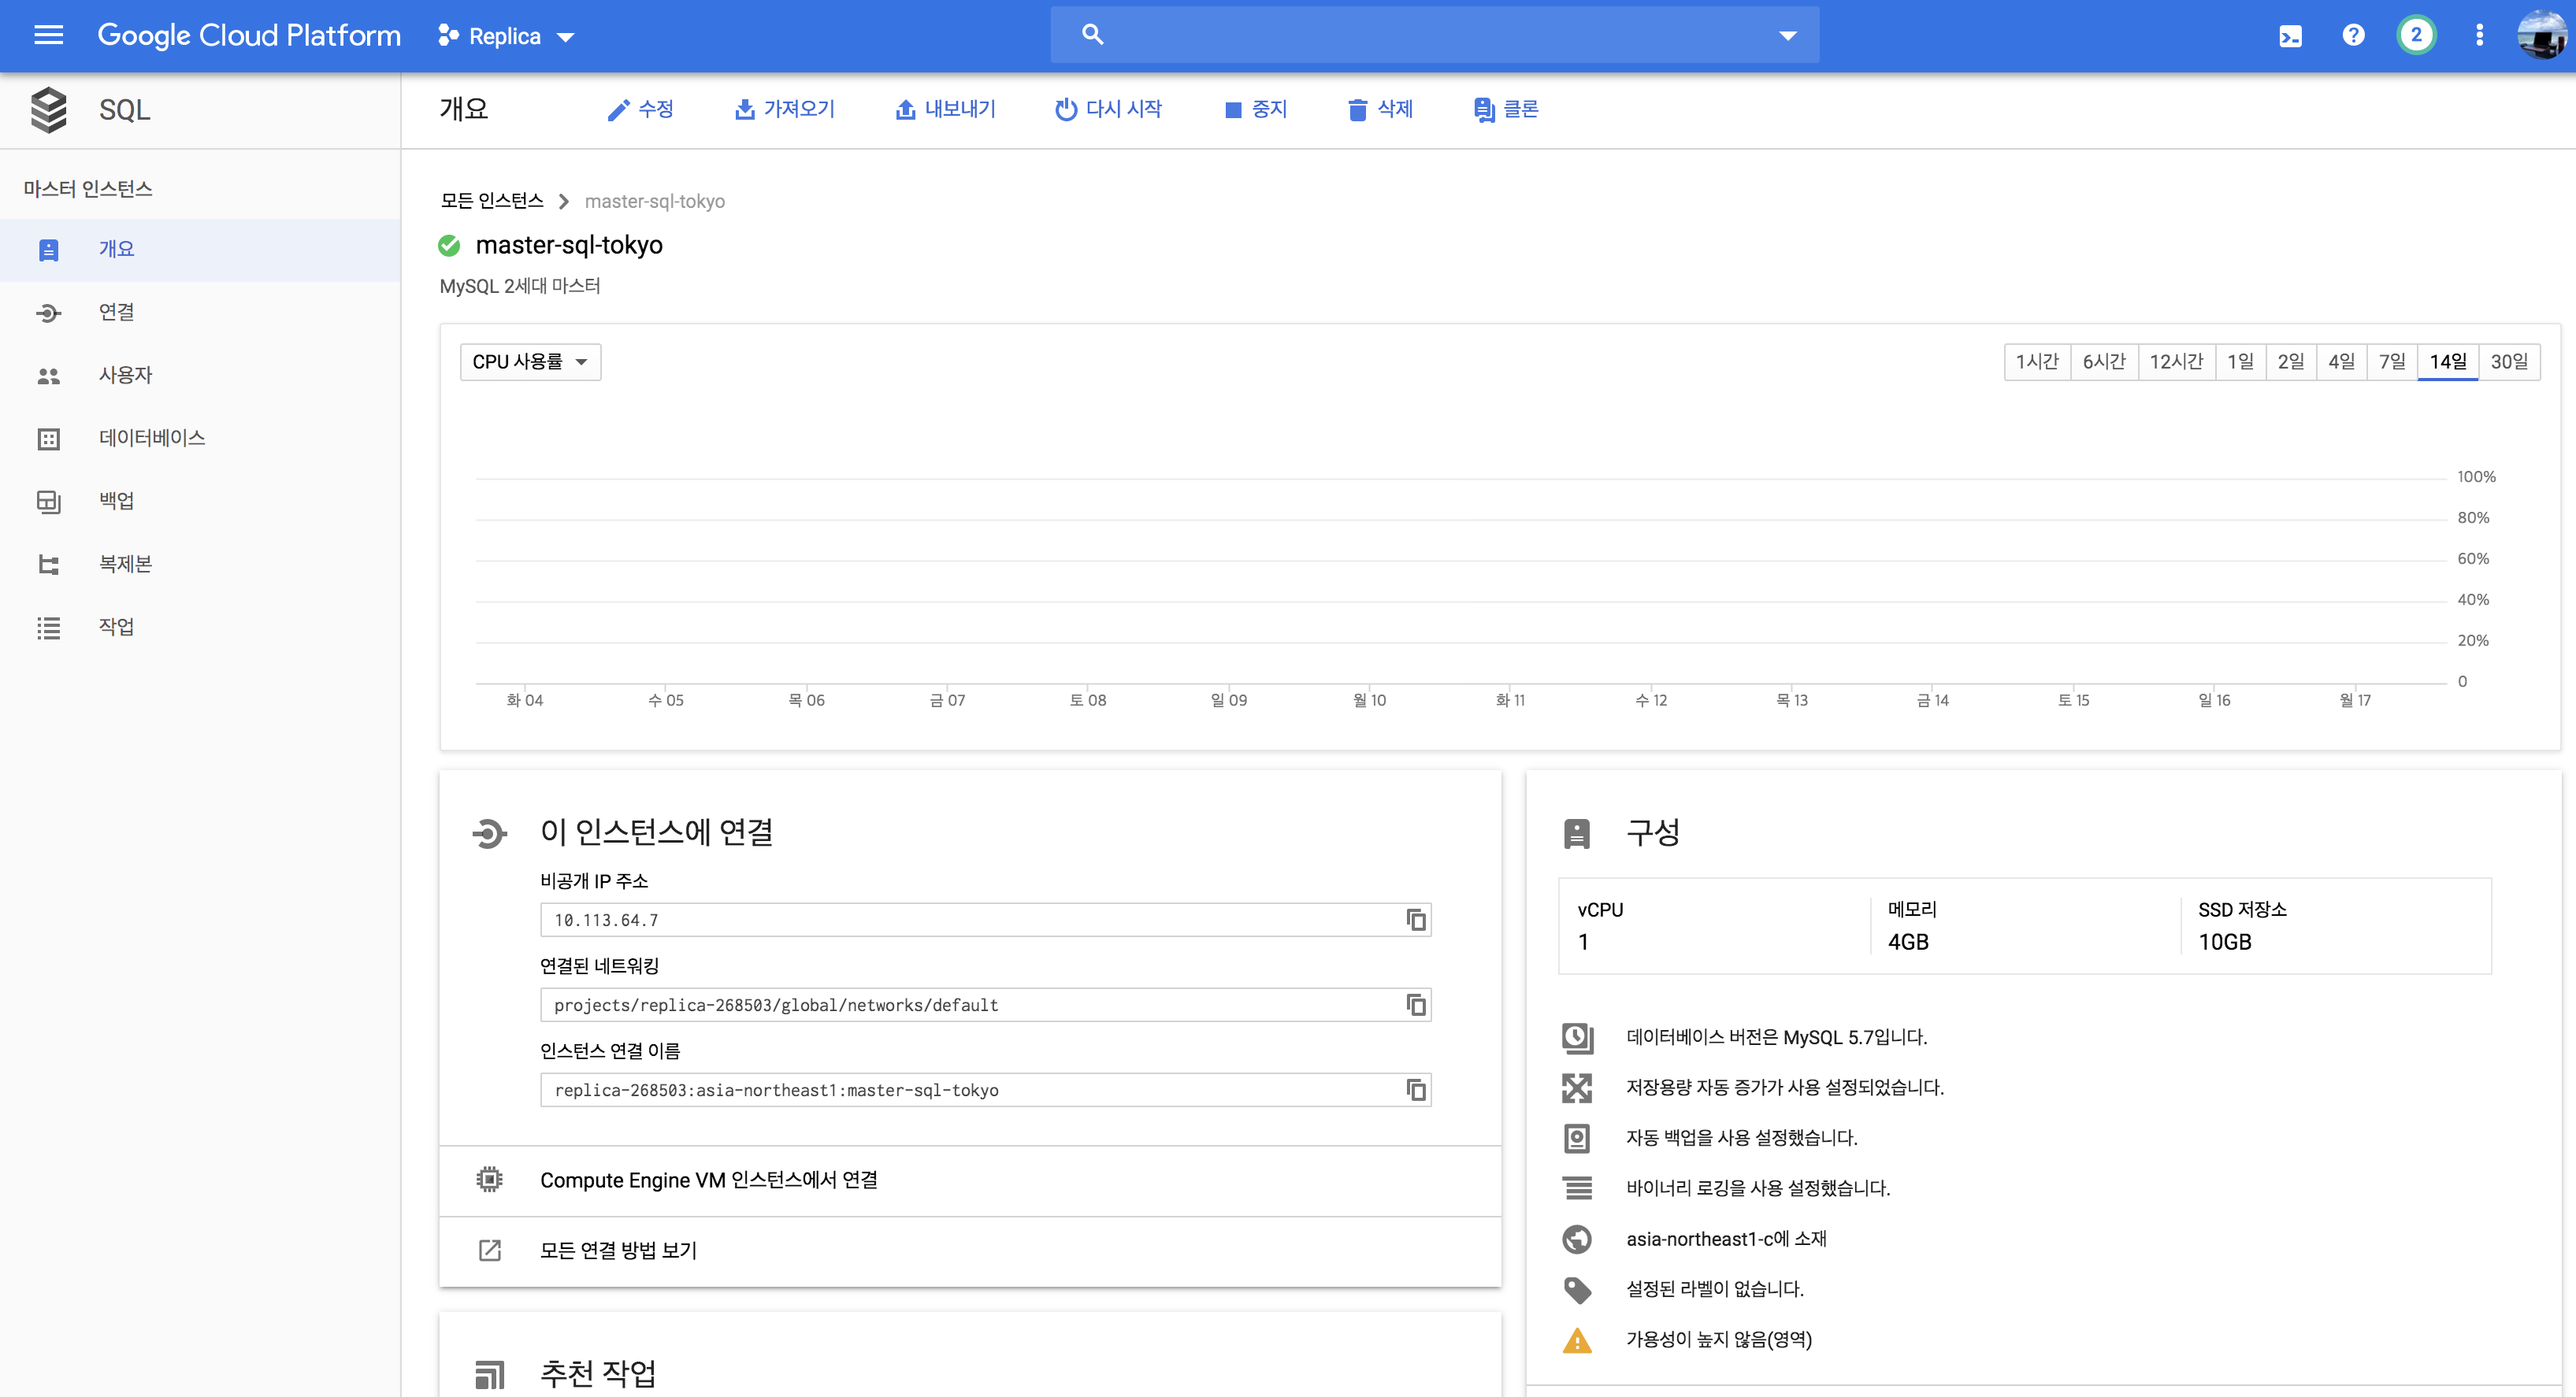
Task: Click 클론 to clone the instance
Action: pyautogui.click(x=1506, y=109)
